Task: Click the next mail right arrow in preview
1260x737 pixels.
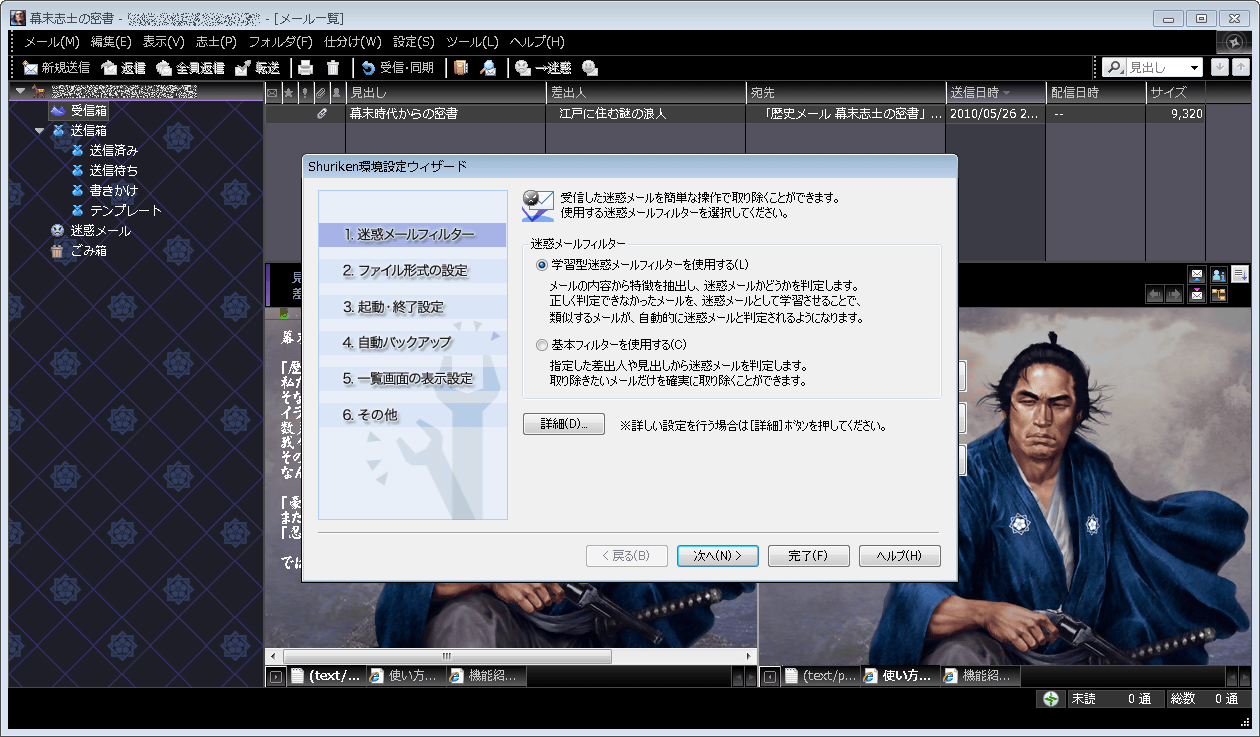Action: [1173, 294]
